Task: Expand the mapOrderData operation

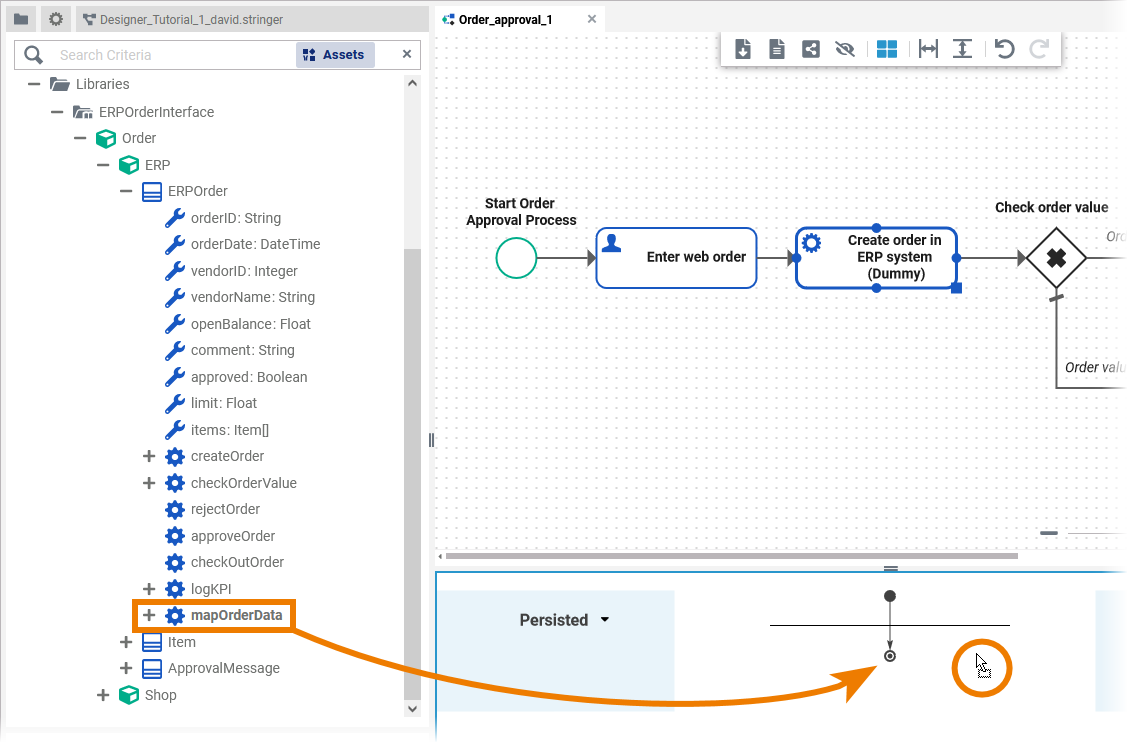Action: coord(149,616)
